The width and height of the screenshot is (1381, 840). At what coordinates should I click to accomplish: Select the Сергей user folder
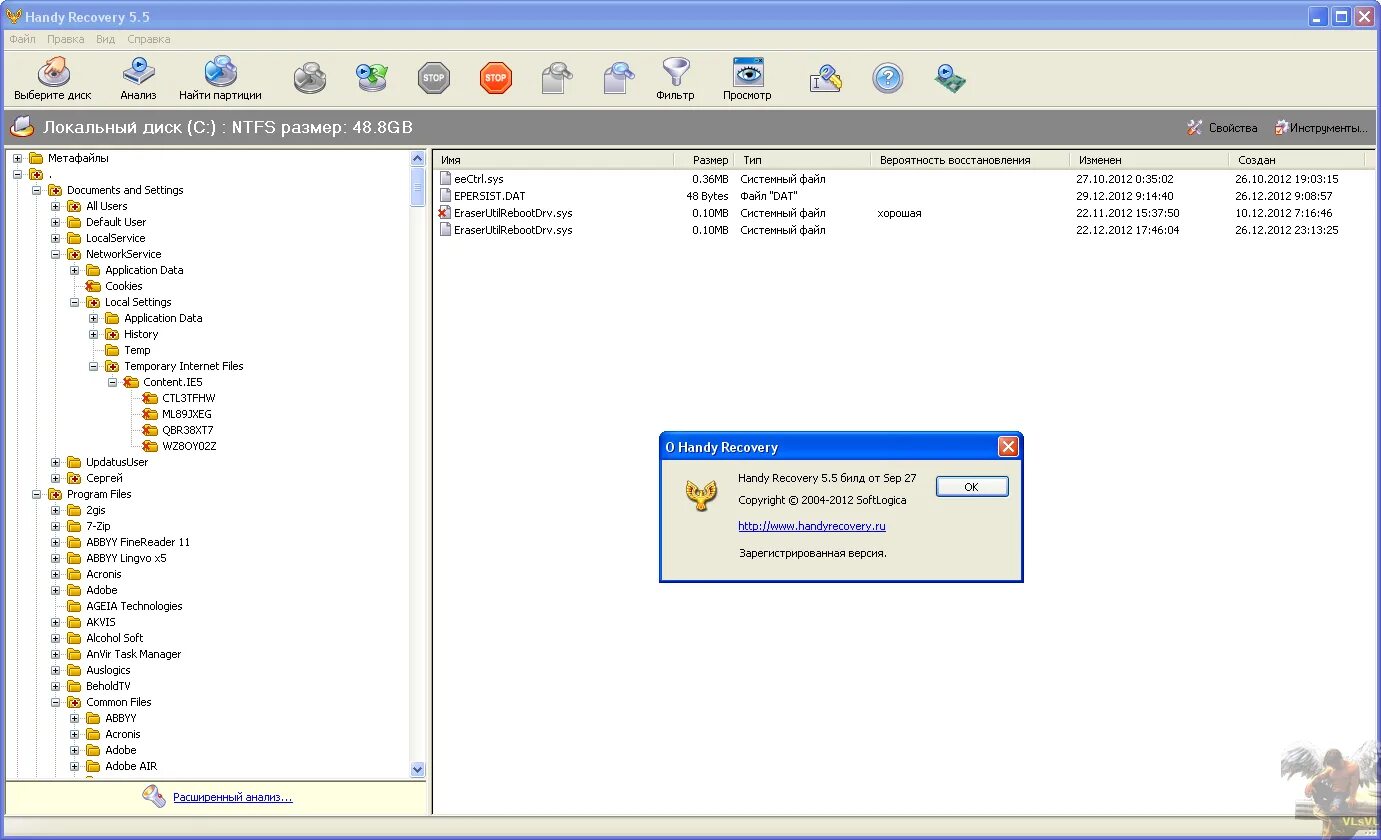(x=104, y=478)
